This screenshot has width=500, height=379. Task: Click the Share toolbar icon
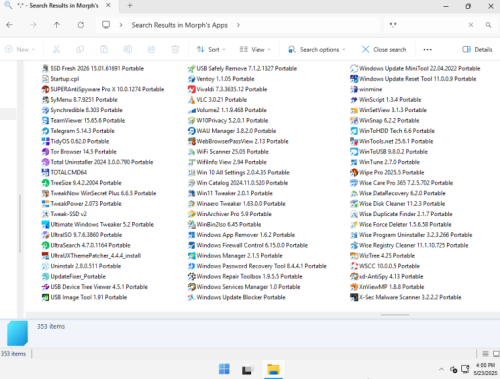pos(151,49)
